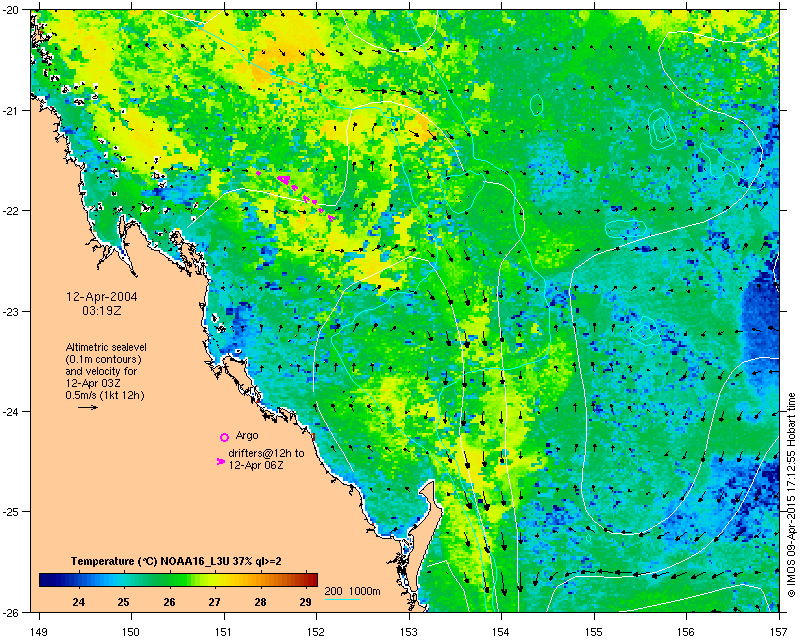800x640 pixels.
Task: Click the 27 temperature scale value
Action: (x=215, y=602)
